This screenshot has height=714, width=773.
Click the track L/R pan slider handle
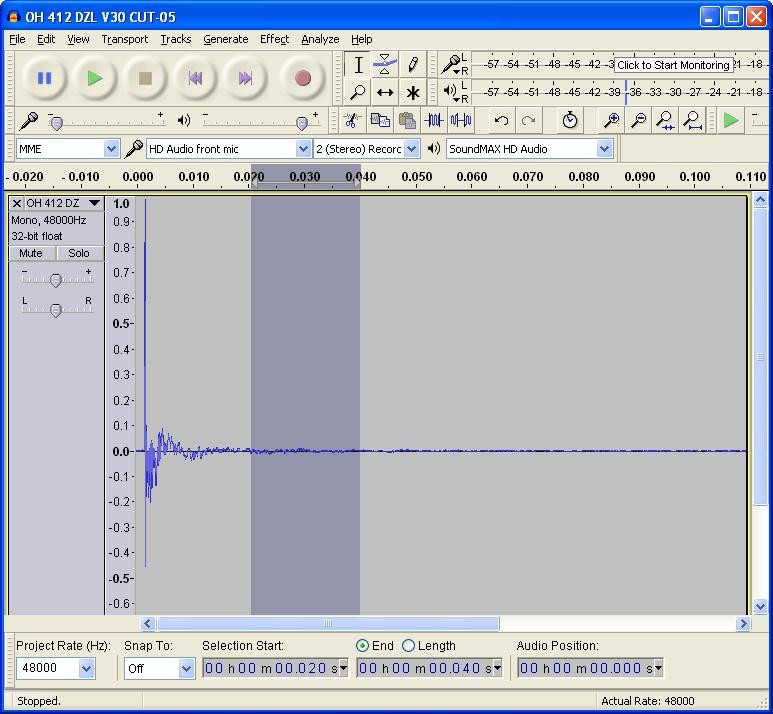[56, 310]
